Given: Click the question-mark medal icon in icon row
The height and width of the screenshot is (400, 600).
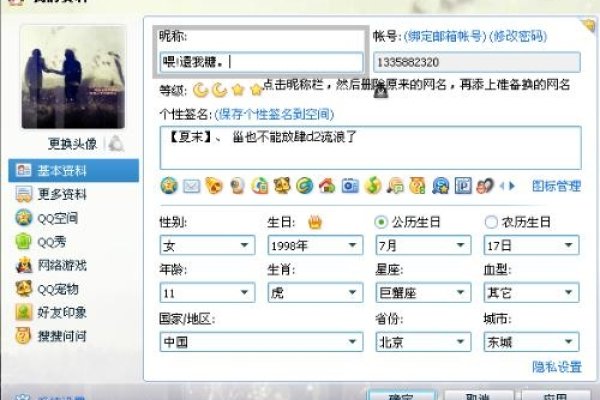Looking at the screenshot, I should pos(417,186).
